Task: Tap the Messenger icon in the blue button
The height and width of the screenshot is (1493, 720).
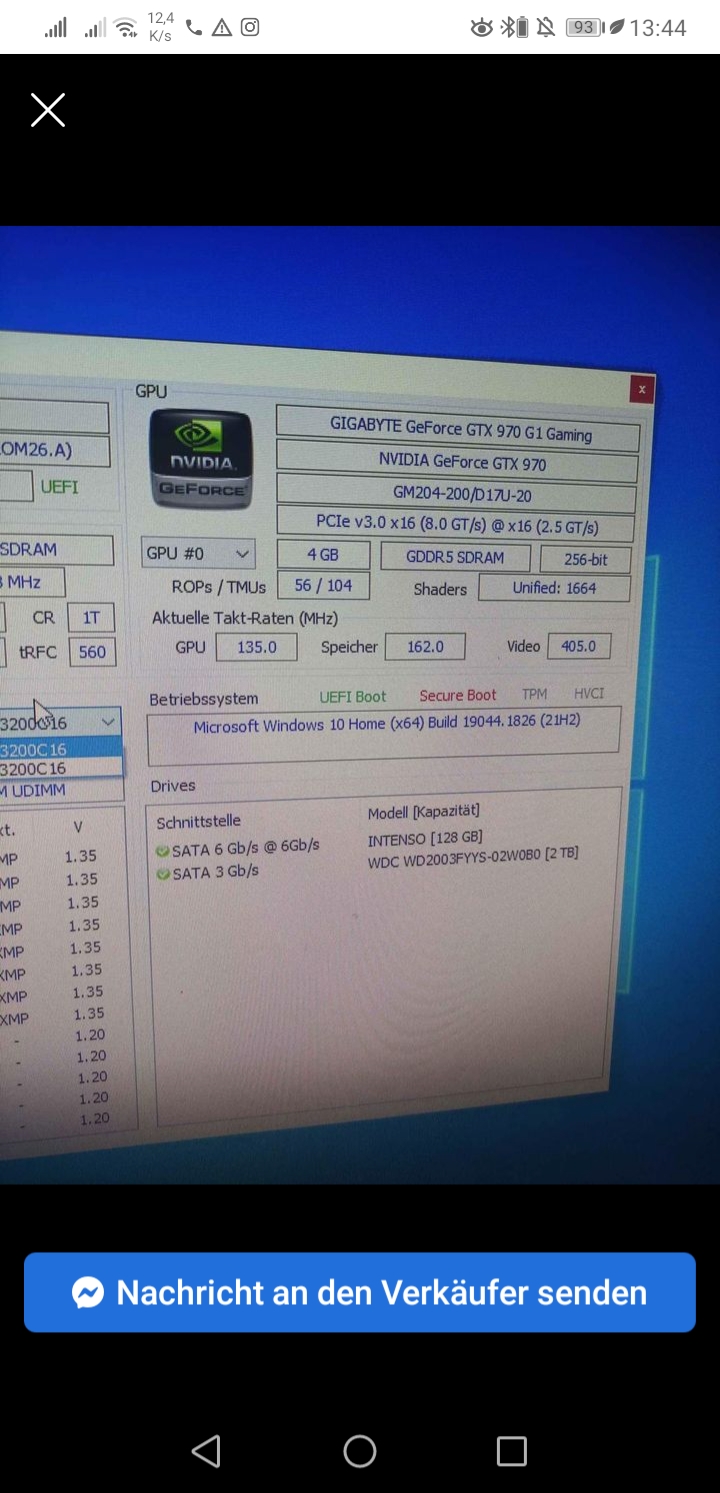Action: click(88, 1293)
